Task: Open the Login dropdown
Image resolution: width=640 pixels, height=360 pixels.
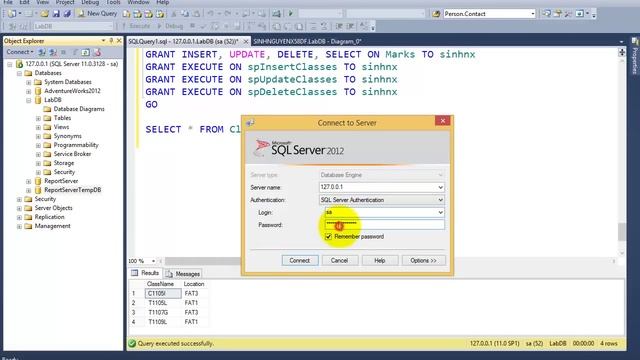Action: (x=440, y=213)
